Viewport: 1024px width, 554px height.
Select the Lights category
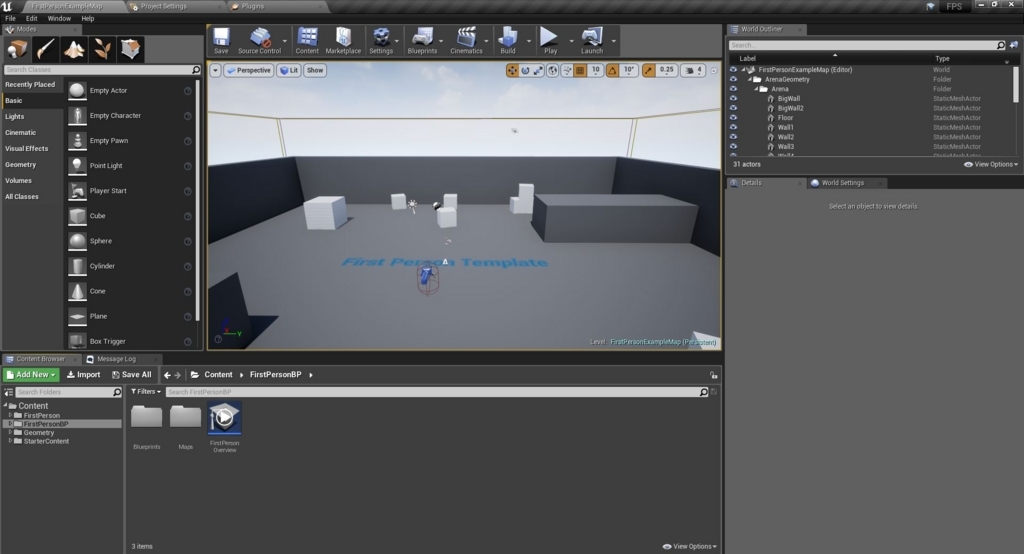pyautogui.click(x=14, y=116)
